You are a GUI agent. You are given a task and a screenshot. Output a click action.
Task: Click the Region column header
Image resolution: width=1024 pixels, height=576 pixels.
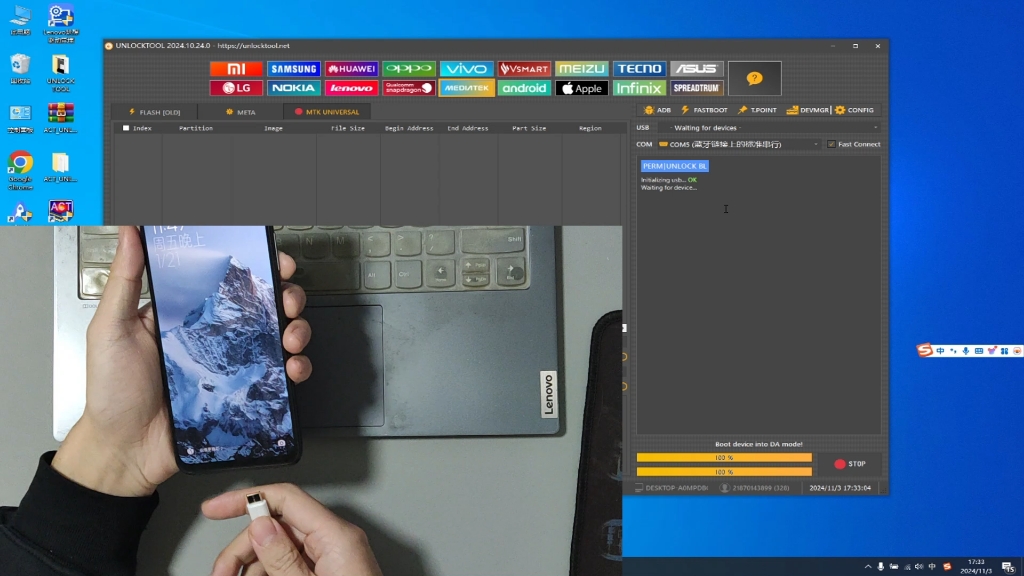590,128
